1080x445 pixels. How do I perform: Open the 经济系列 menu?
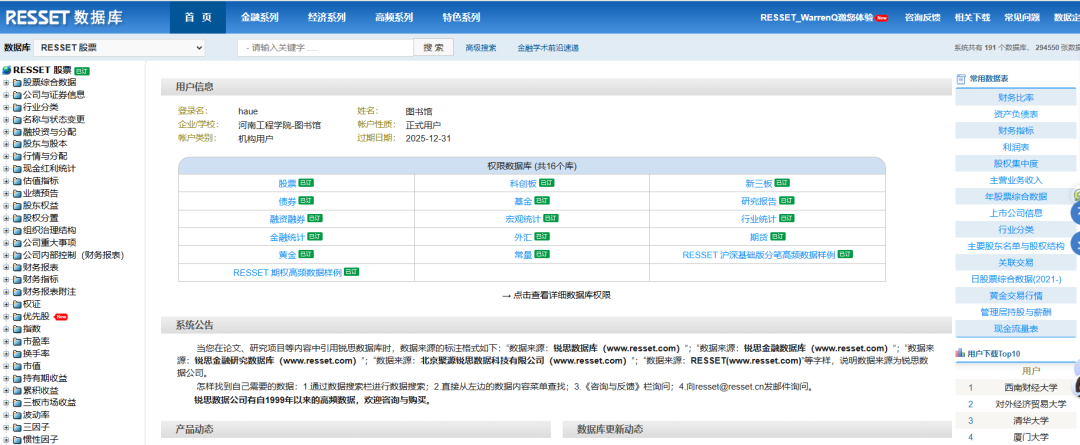click(326, 18)
